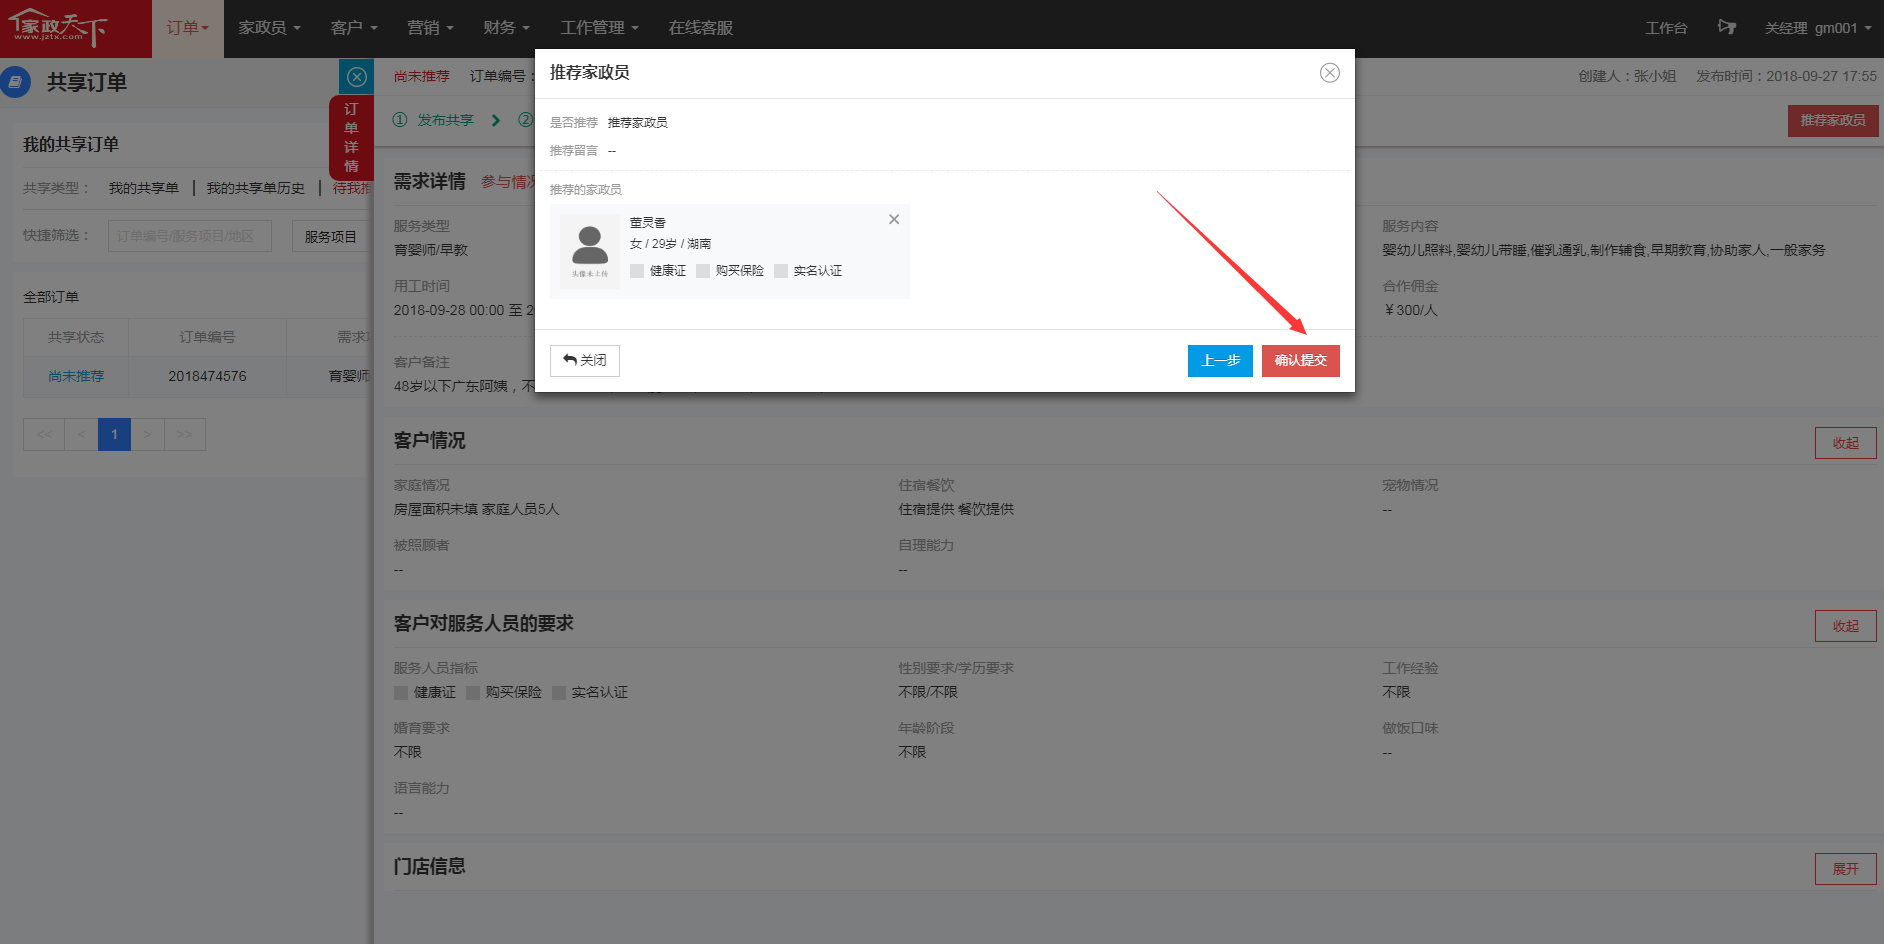Viewport: 1884px width, 944px height.
Task: Go to previous page with < button
Action: 81,435
